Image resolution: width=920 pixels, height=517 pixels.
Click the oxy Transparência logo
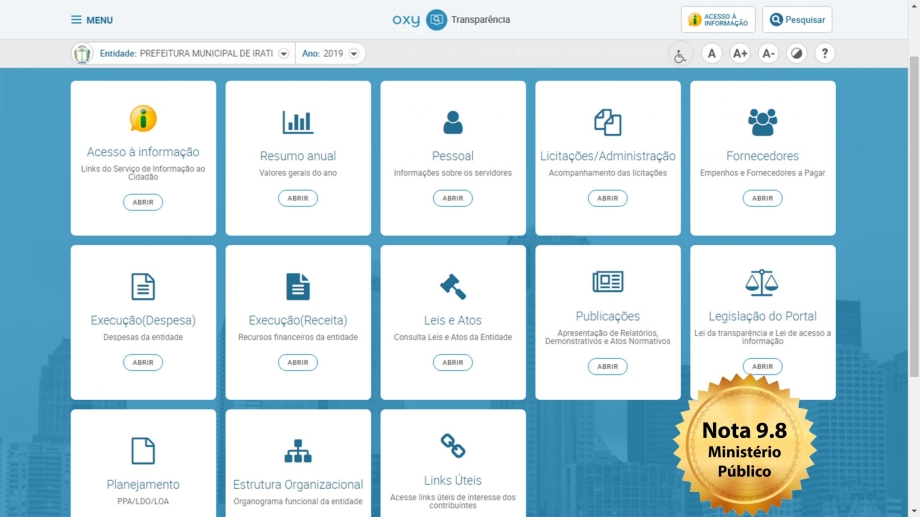coord(451,20)
